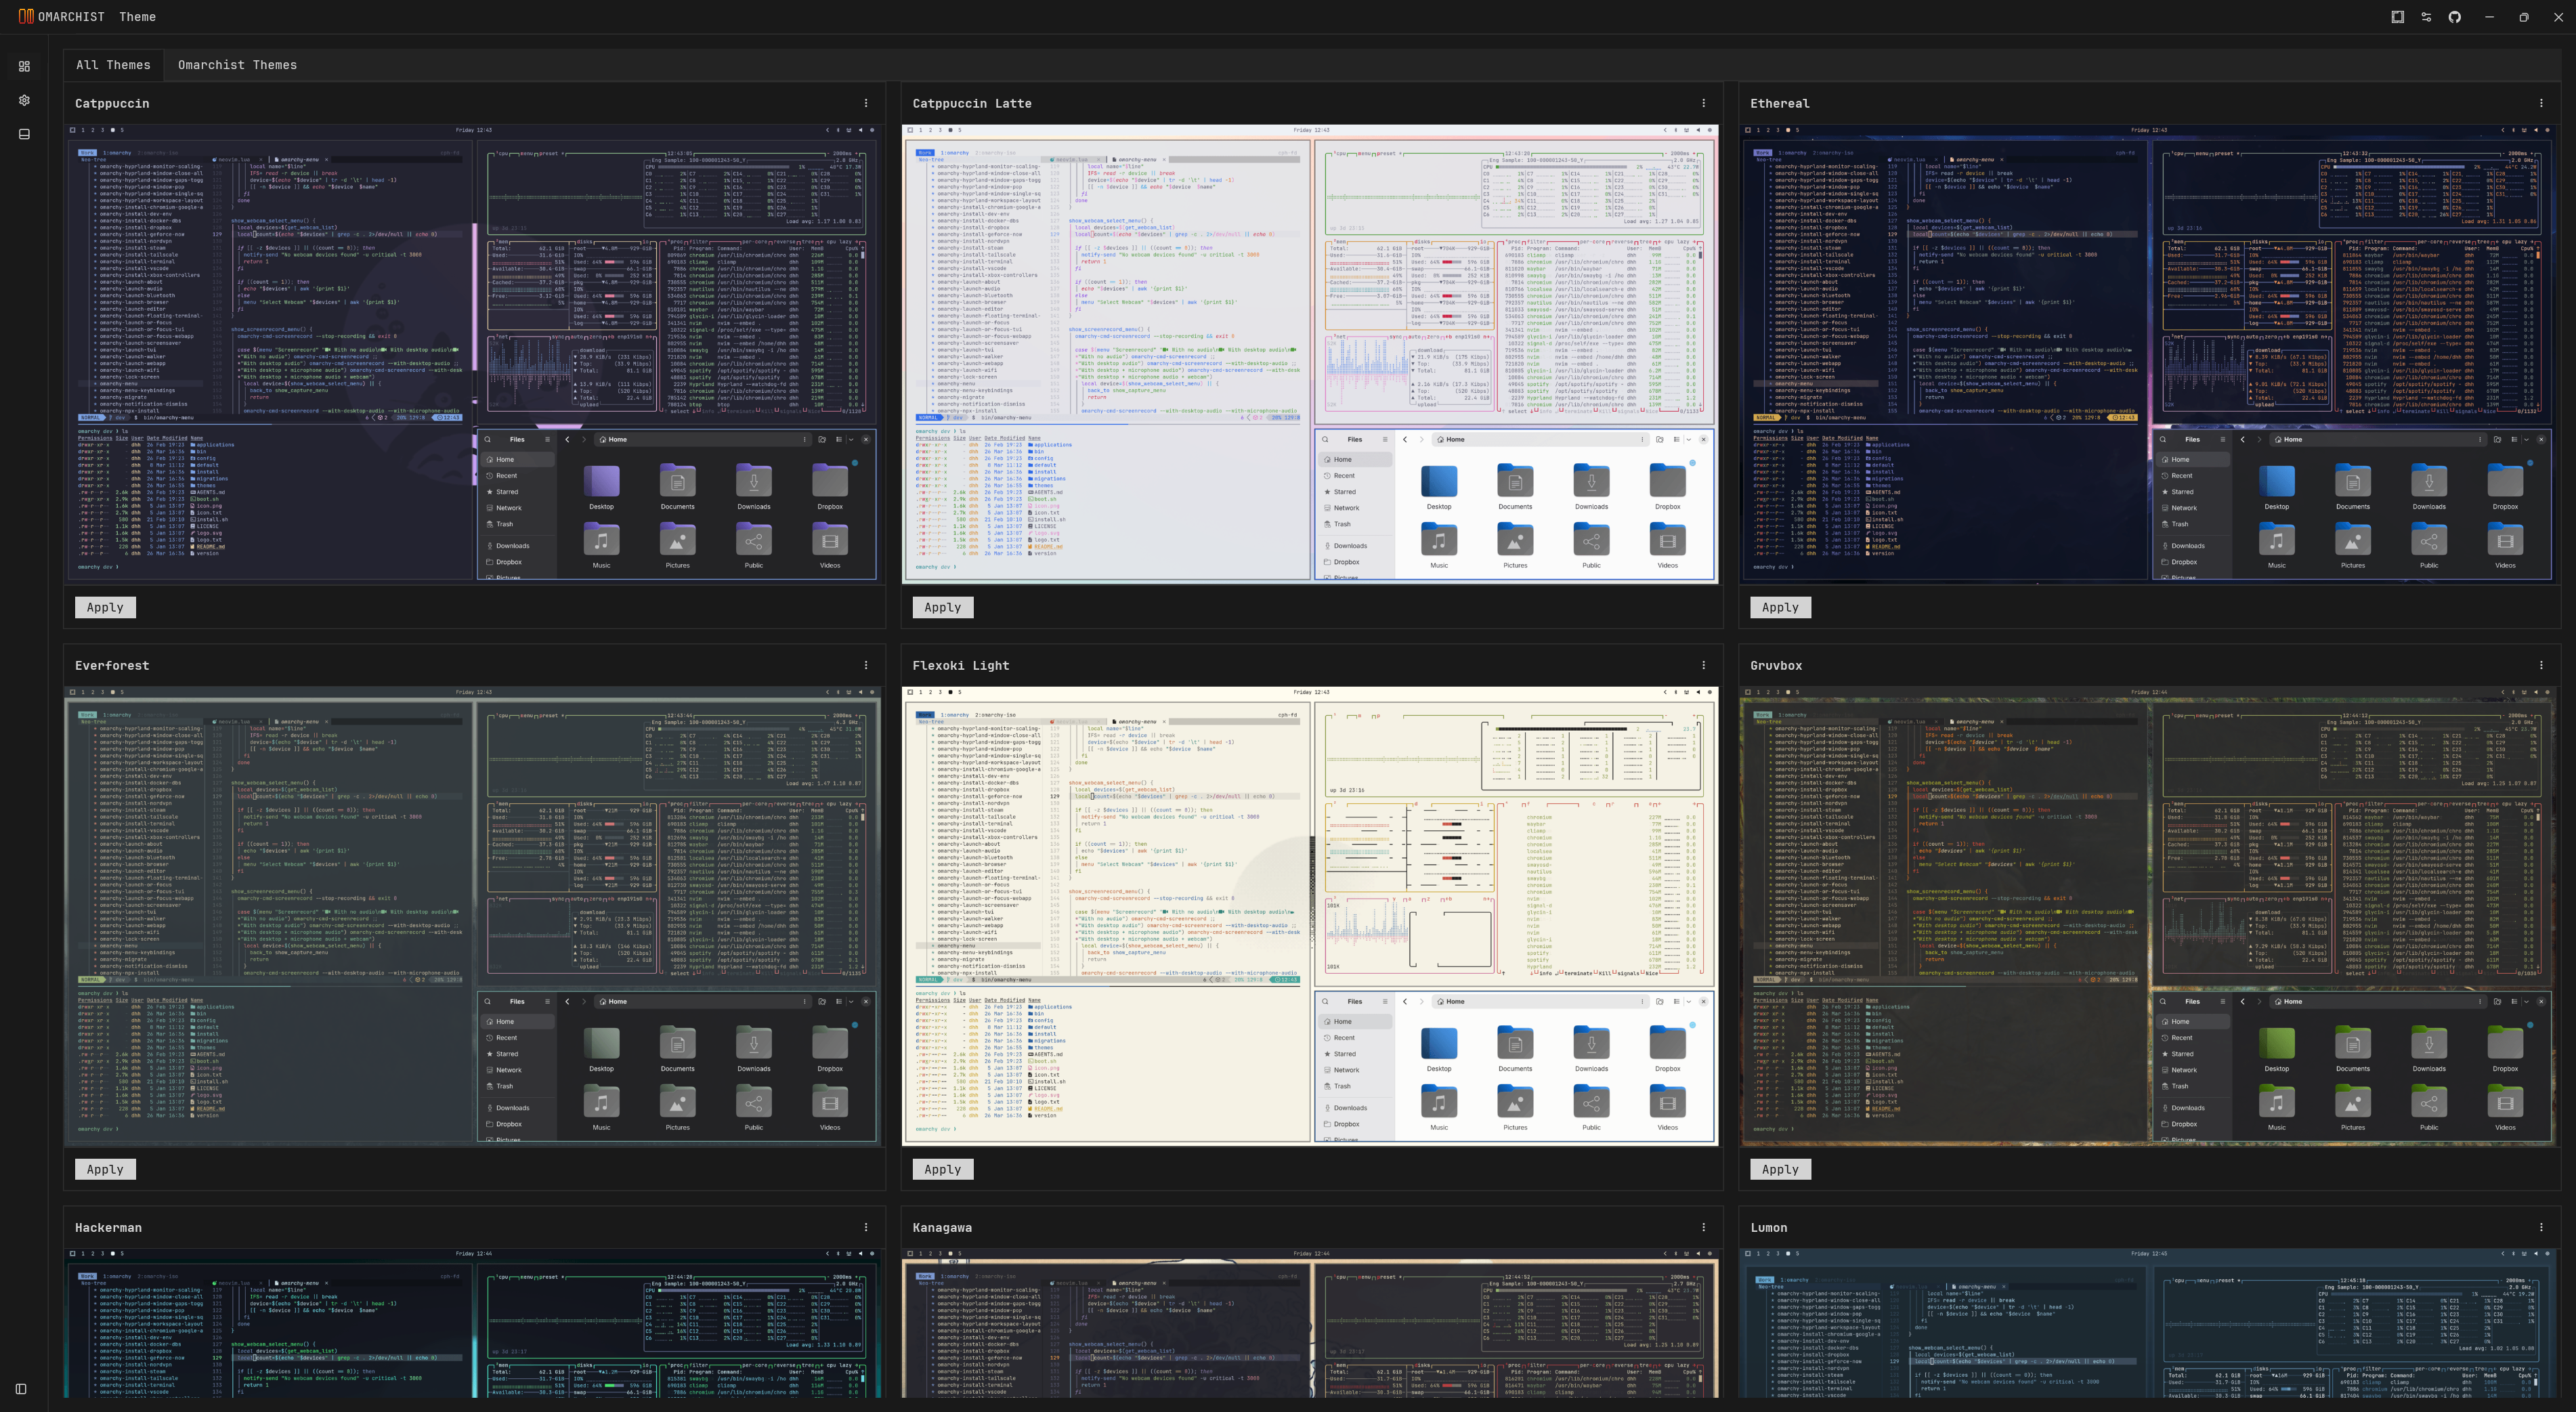Click the "Flexoki Light" card title

click(x=961, y=666)
